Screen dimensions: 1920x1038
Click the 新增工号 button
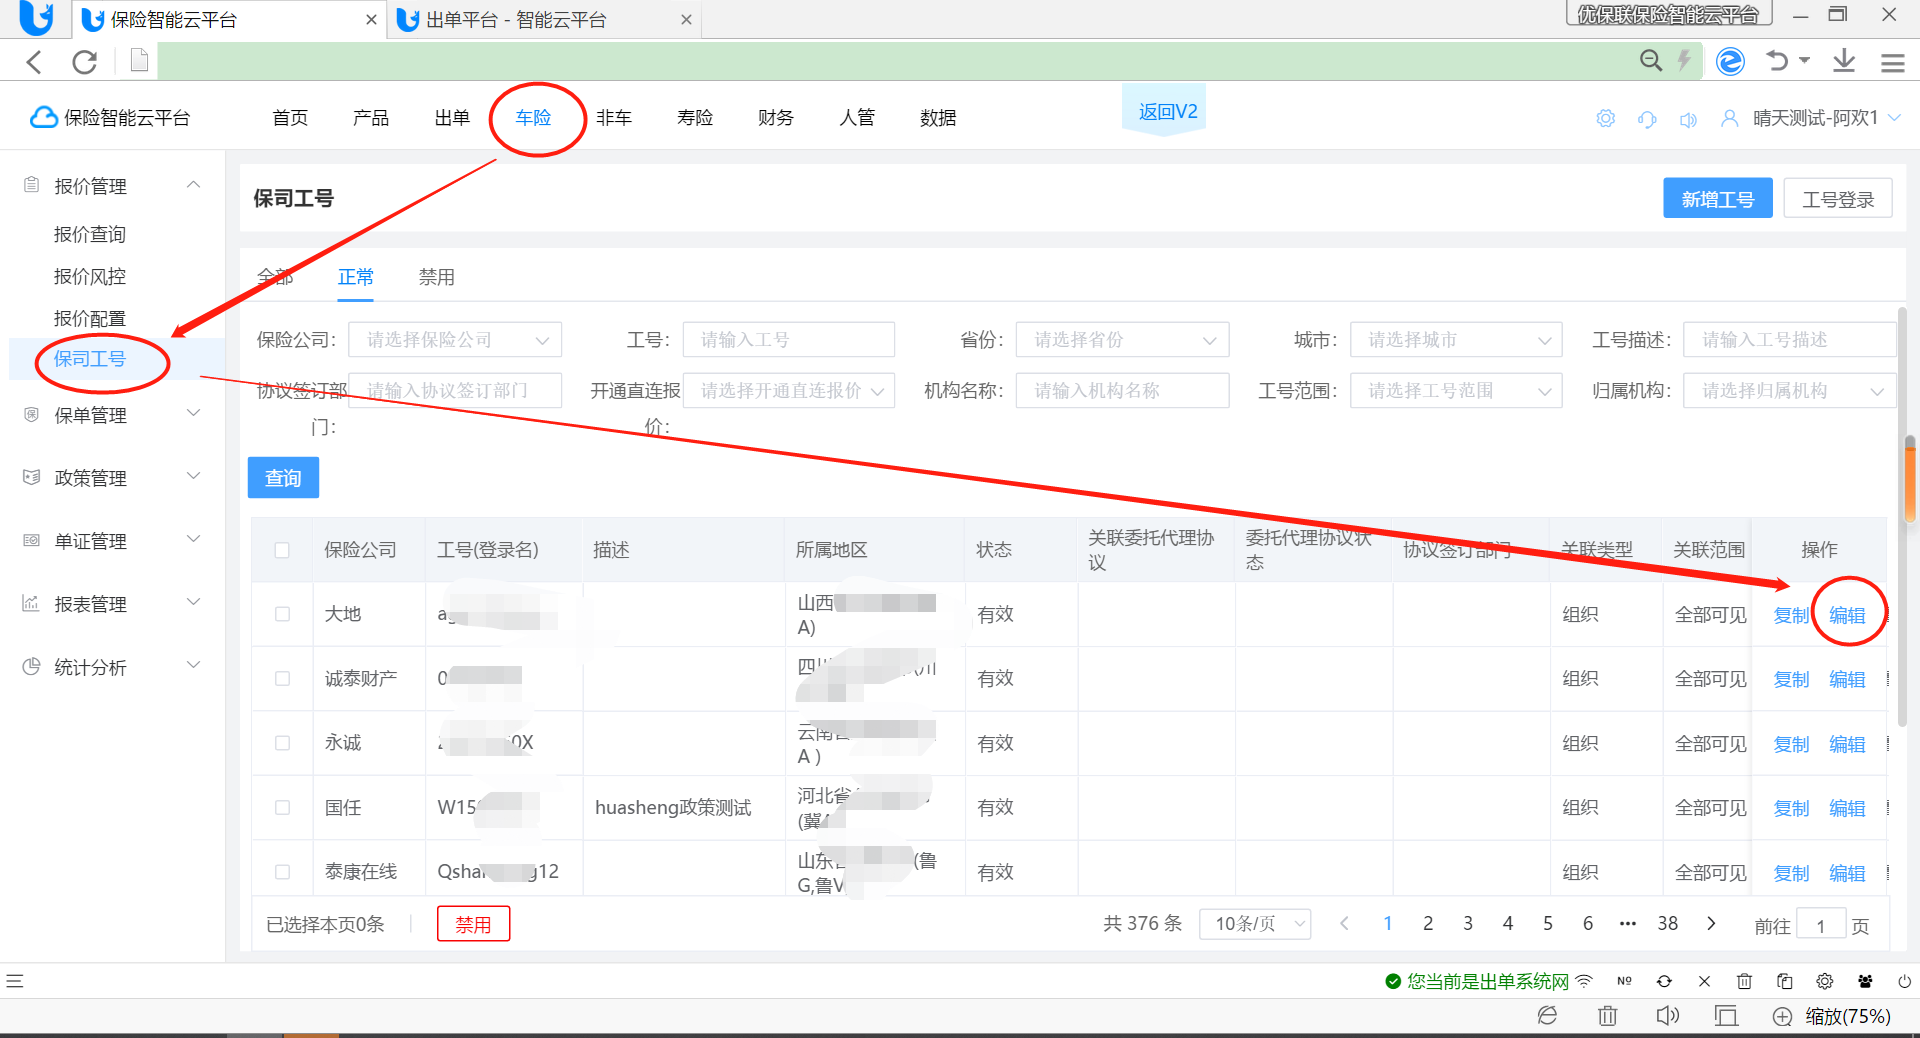[x=1718, y=199]
